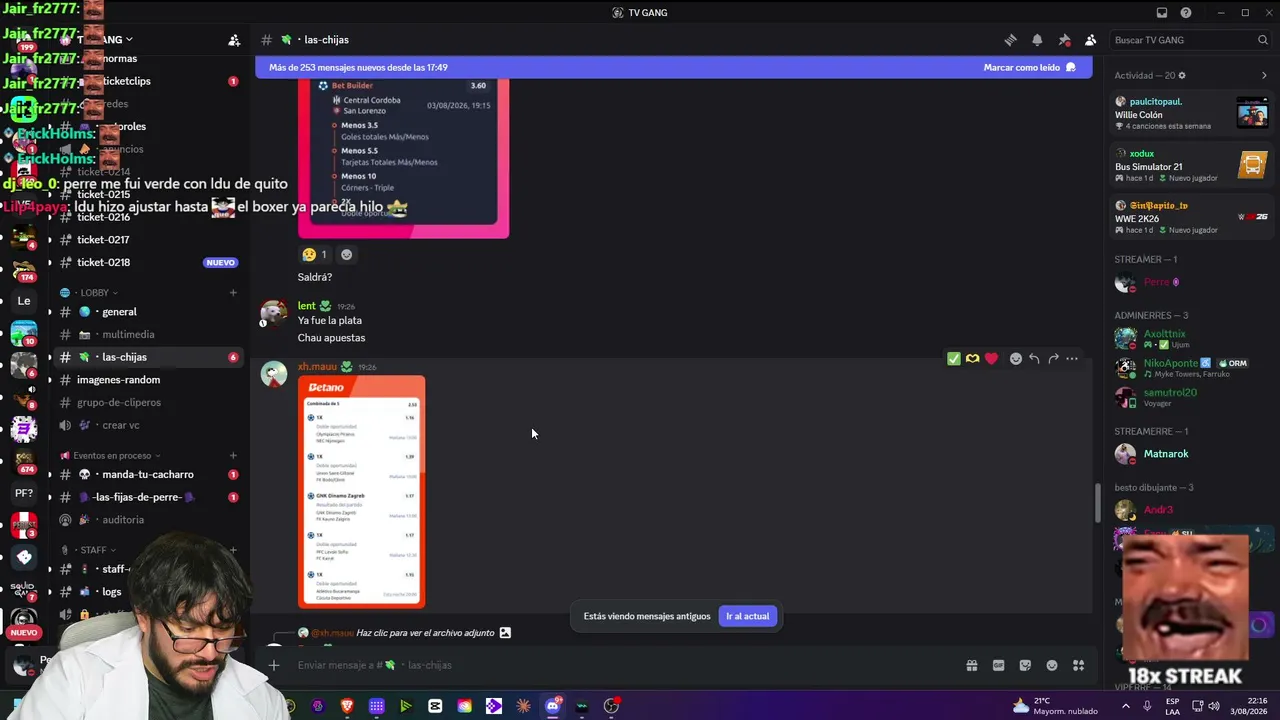Toggle the member list panel
The width and height of the screenshot is (1280, 720).
click(1090, 40)
